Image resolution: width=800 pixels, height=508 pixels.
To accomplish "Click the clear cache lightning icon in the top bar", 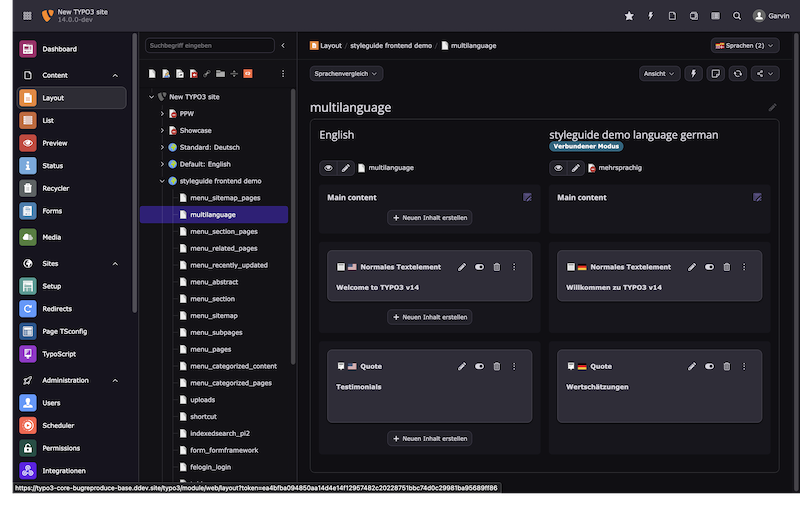I will (651, 16).
